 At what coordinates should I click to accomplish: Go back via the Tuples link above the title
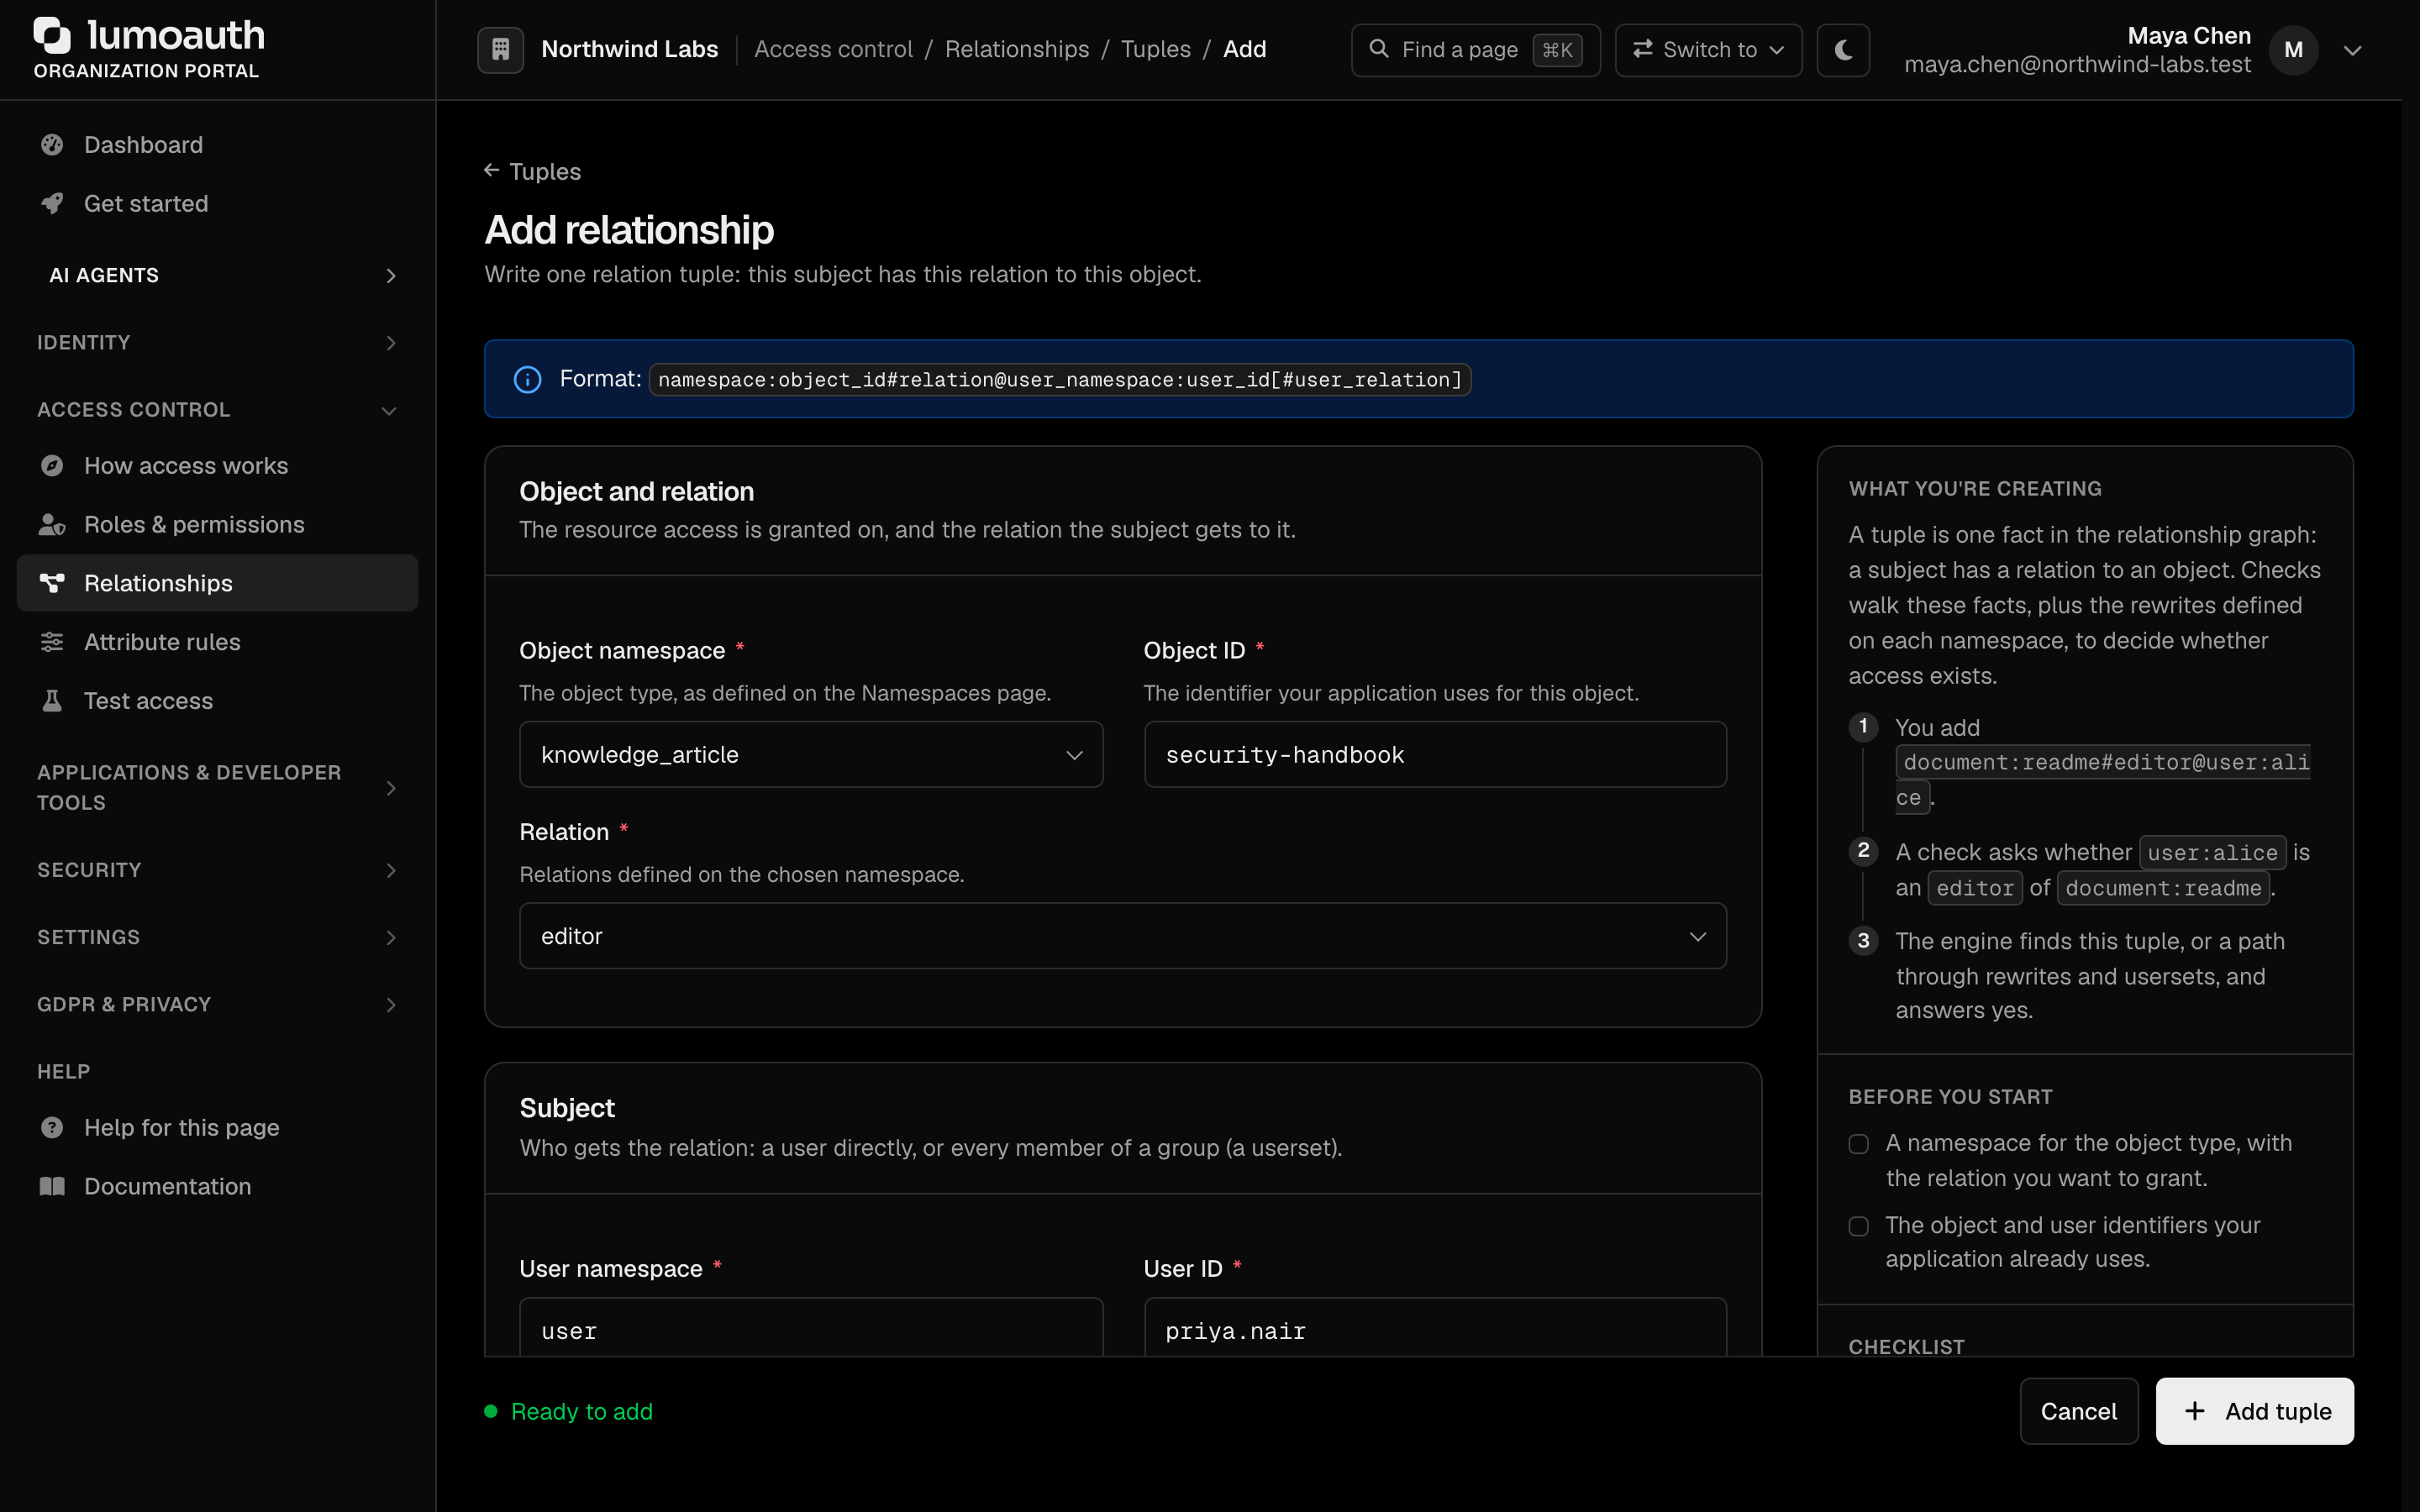[532, 171]
